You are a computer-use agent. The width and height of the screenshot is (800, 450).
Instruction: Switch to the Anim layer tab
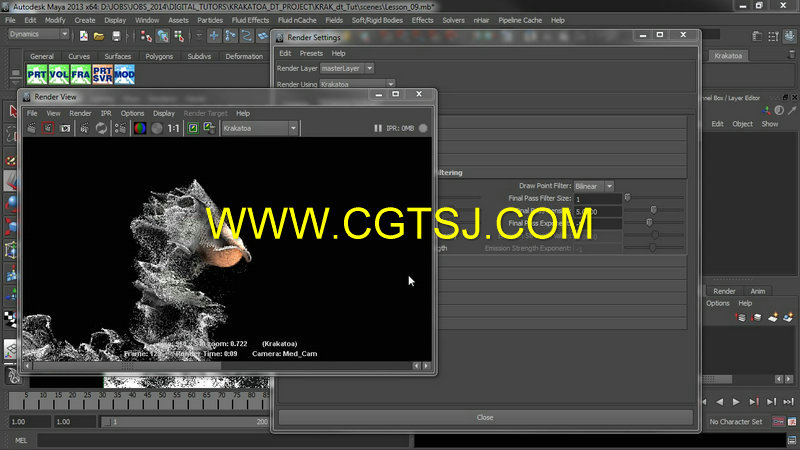coord(758,291)
